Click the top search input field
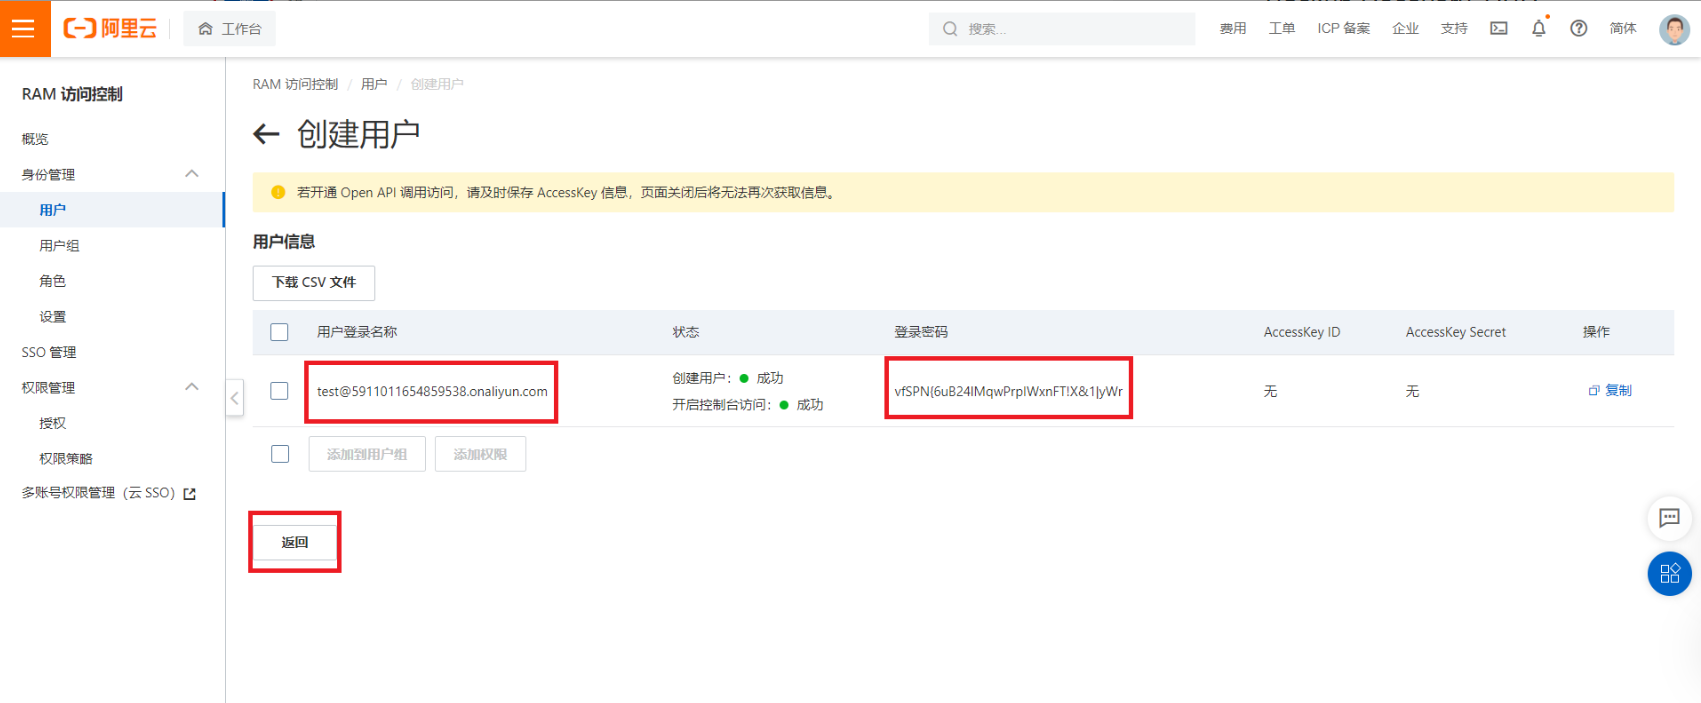The image size is (1701, 703). pyautogui.click(x=1070, y=29)
